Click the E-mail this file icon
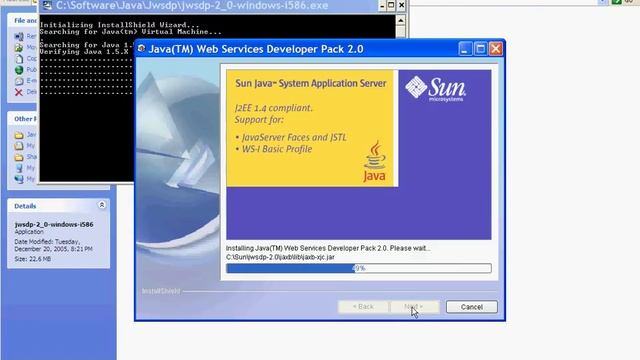The height and width of the screenshot is (360, 640). click(x=19, y=81)
